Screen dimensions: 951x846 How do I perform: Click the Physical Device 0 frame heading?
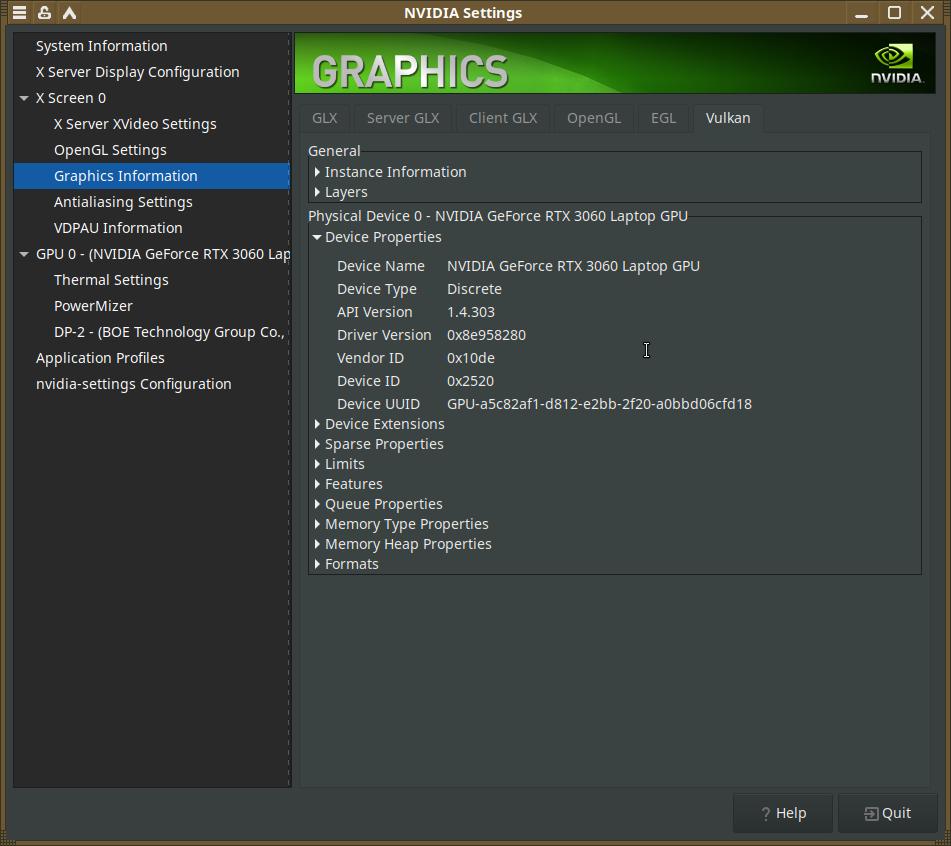[498, 217]
